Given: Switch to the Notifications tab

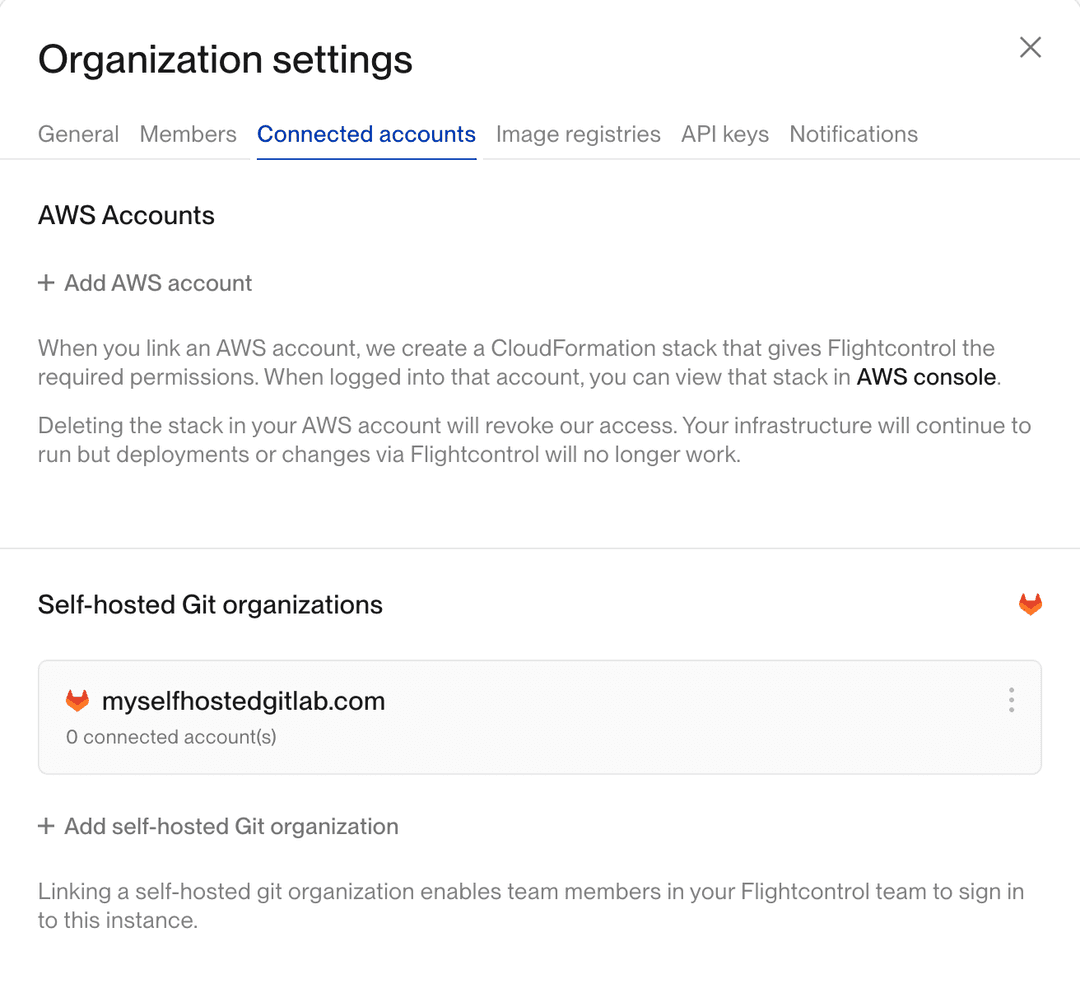Looking at the screenshot, I should 853,134.
